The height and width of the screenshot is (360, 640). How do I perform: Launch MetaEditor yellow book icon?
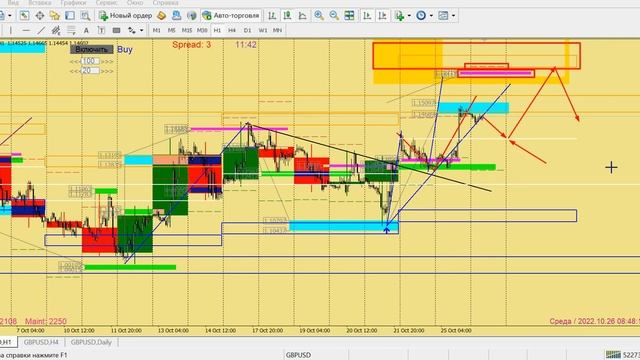(161, 16)
